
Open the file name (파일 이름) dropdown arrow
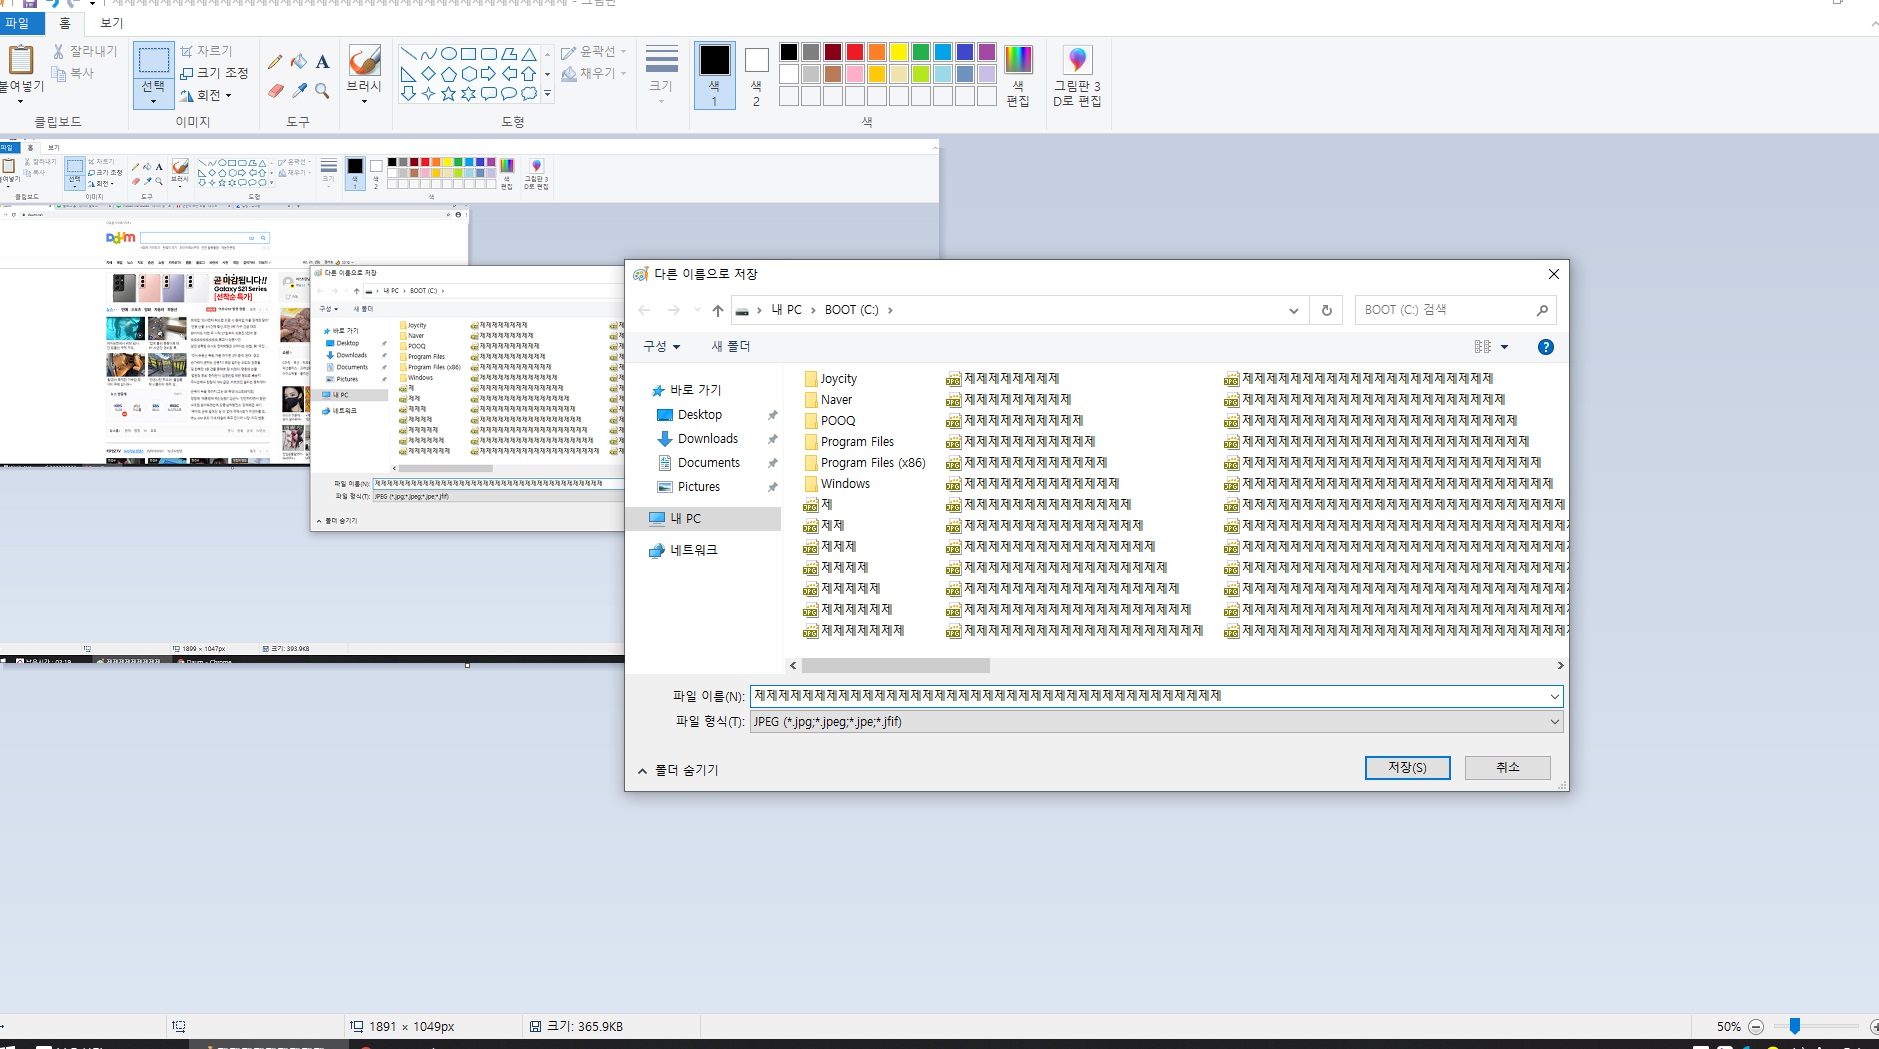[x=1554, y=696]
